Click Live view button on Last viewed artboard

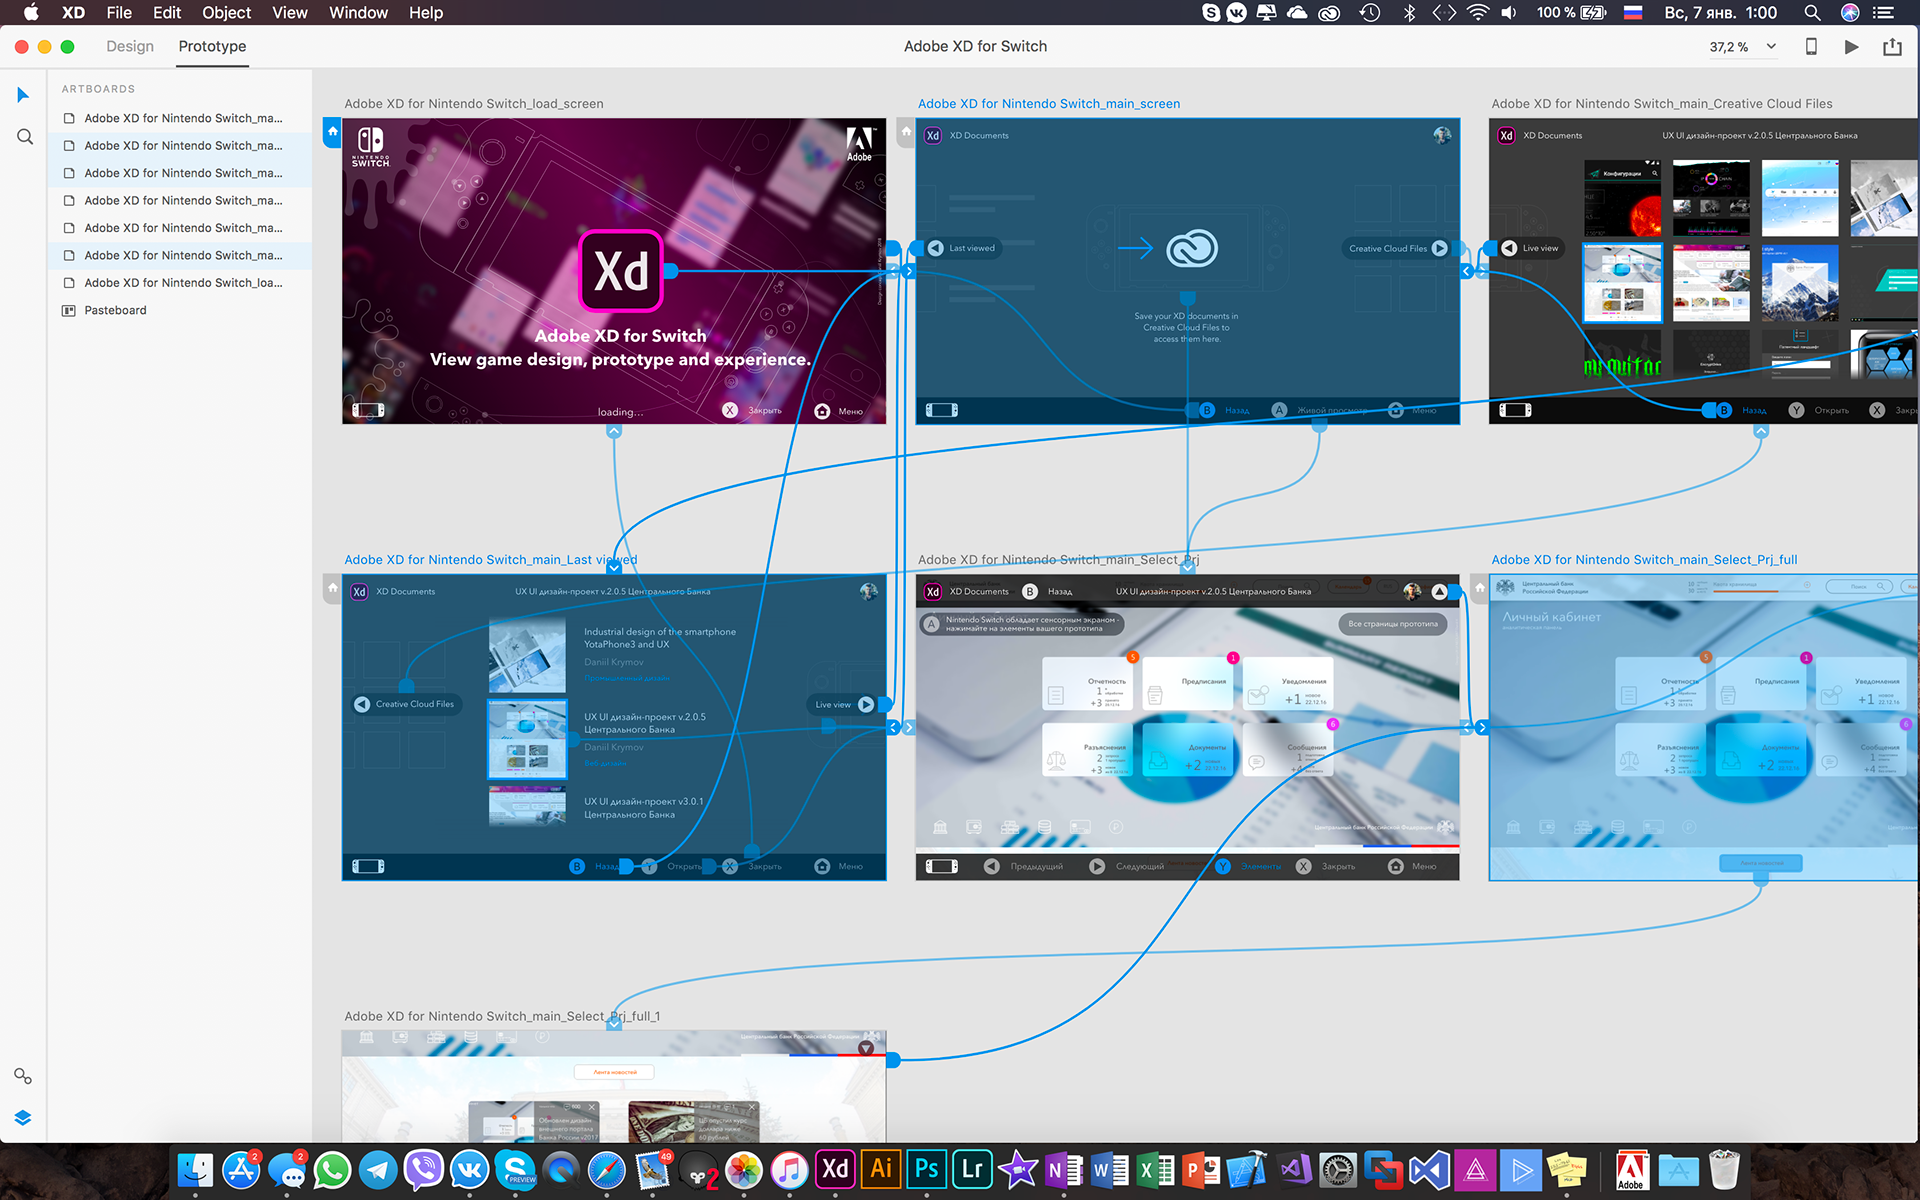(844, 704)
